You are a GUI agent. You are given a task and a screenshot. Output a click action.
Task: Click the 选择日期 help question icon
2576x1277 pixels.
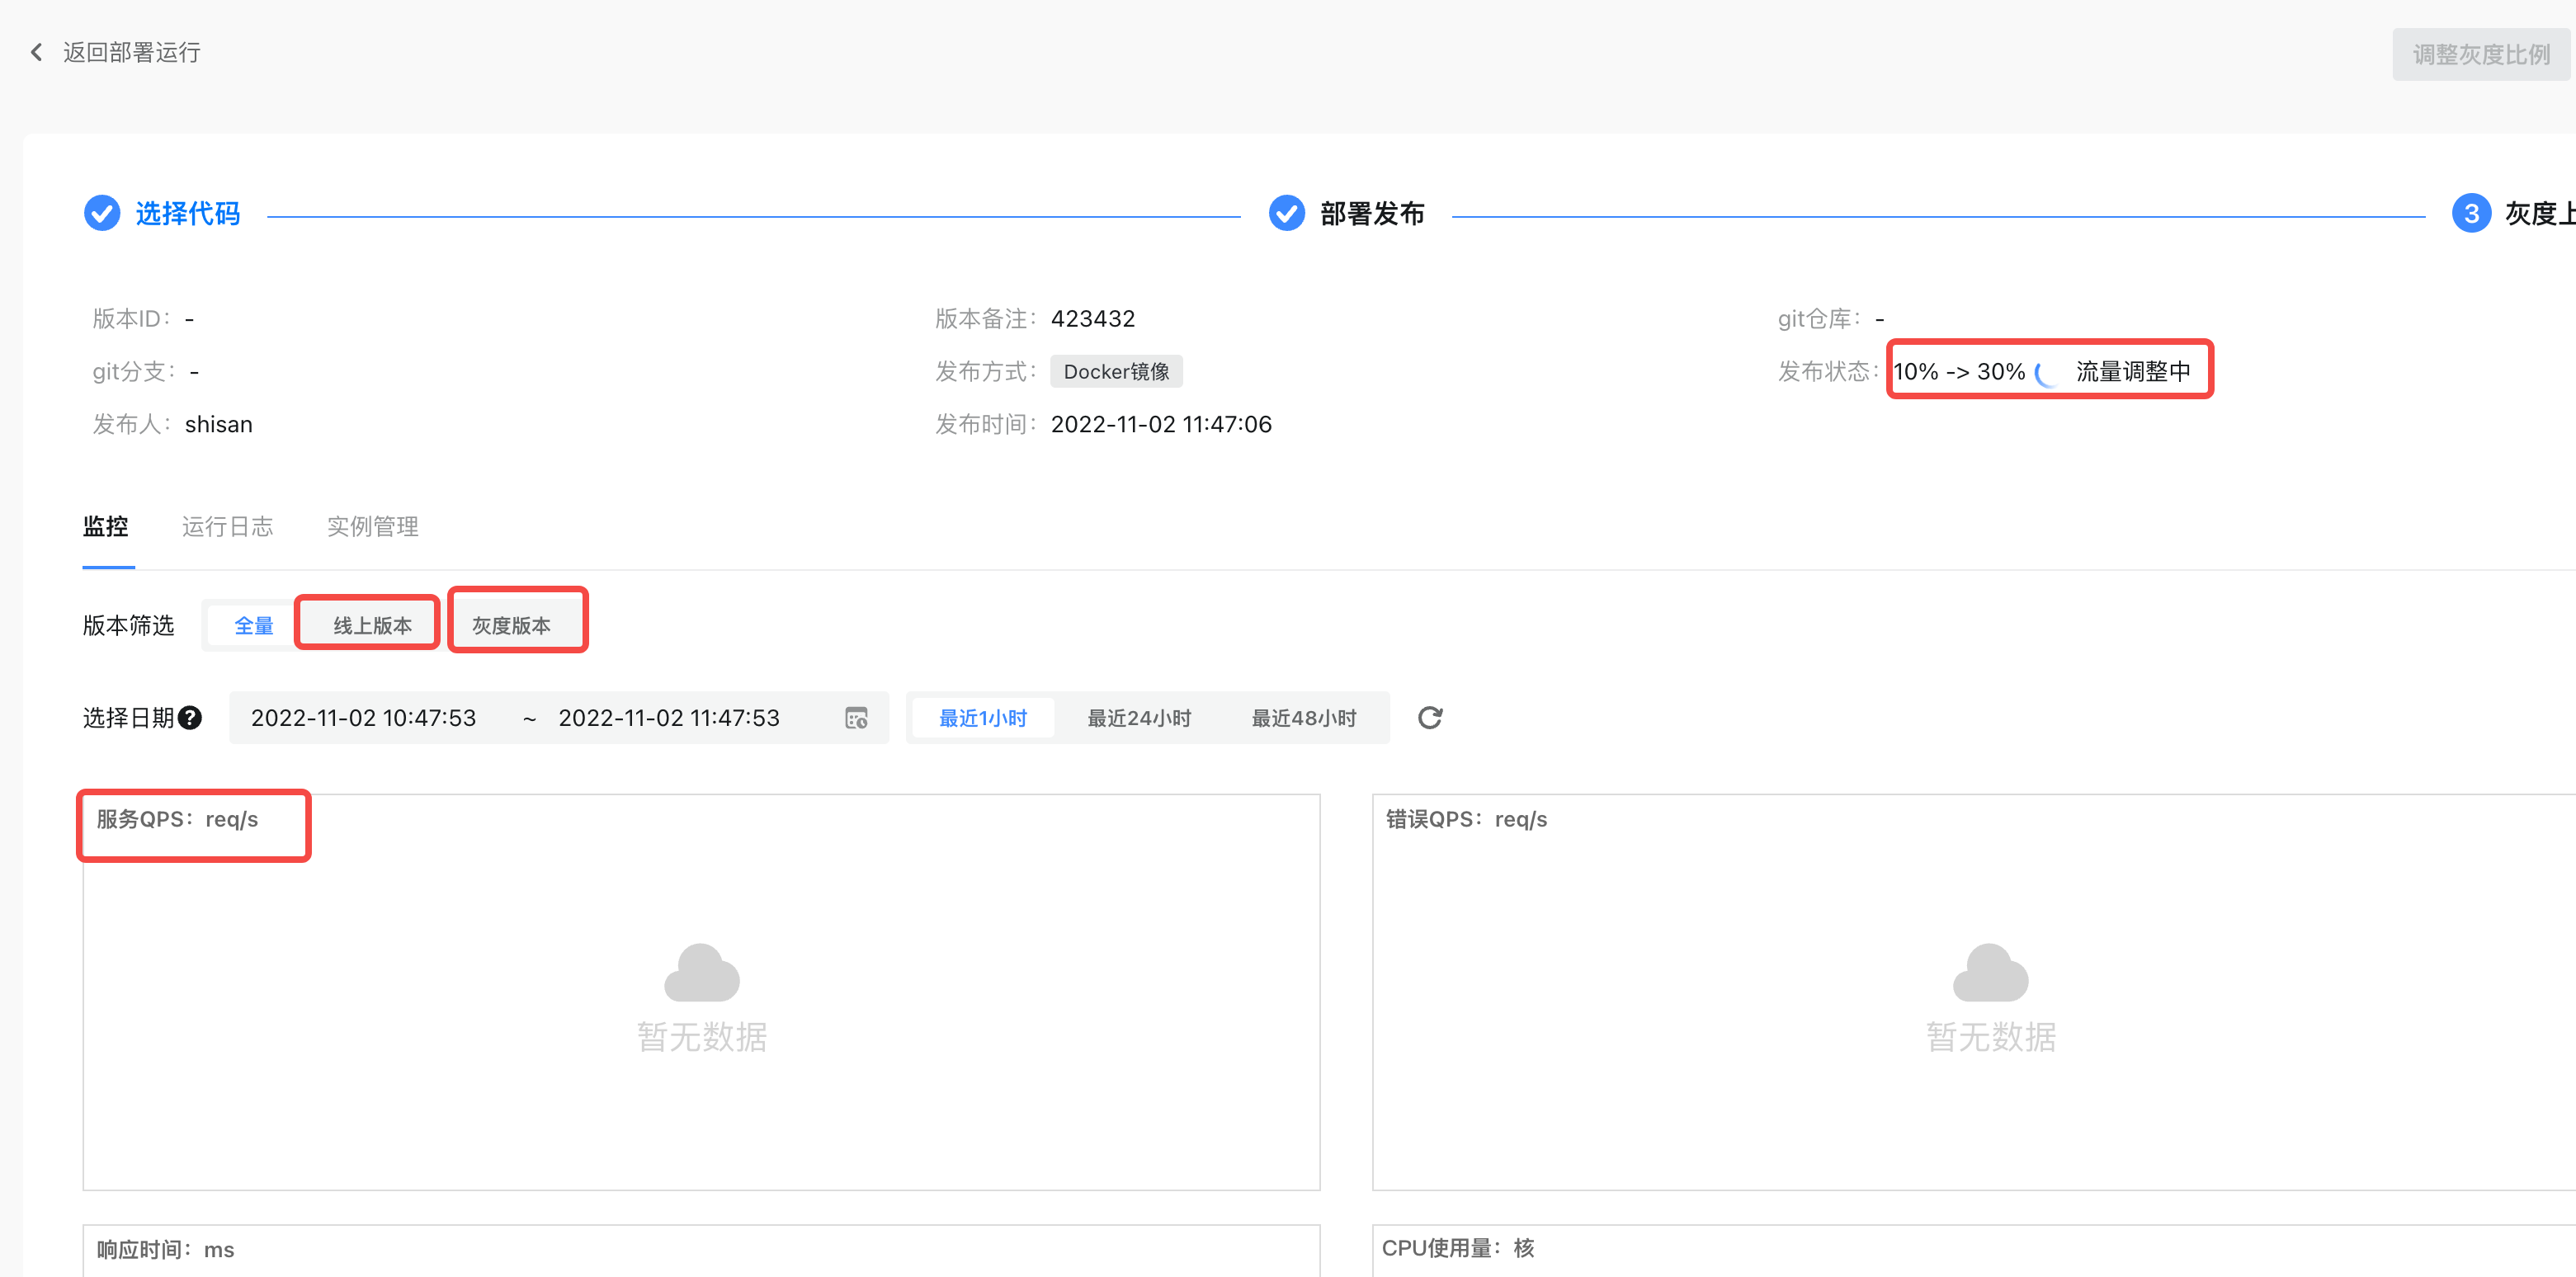[190, 718]
